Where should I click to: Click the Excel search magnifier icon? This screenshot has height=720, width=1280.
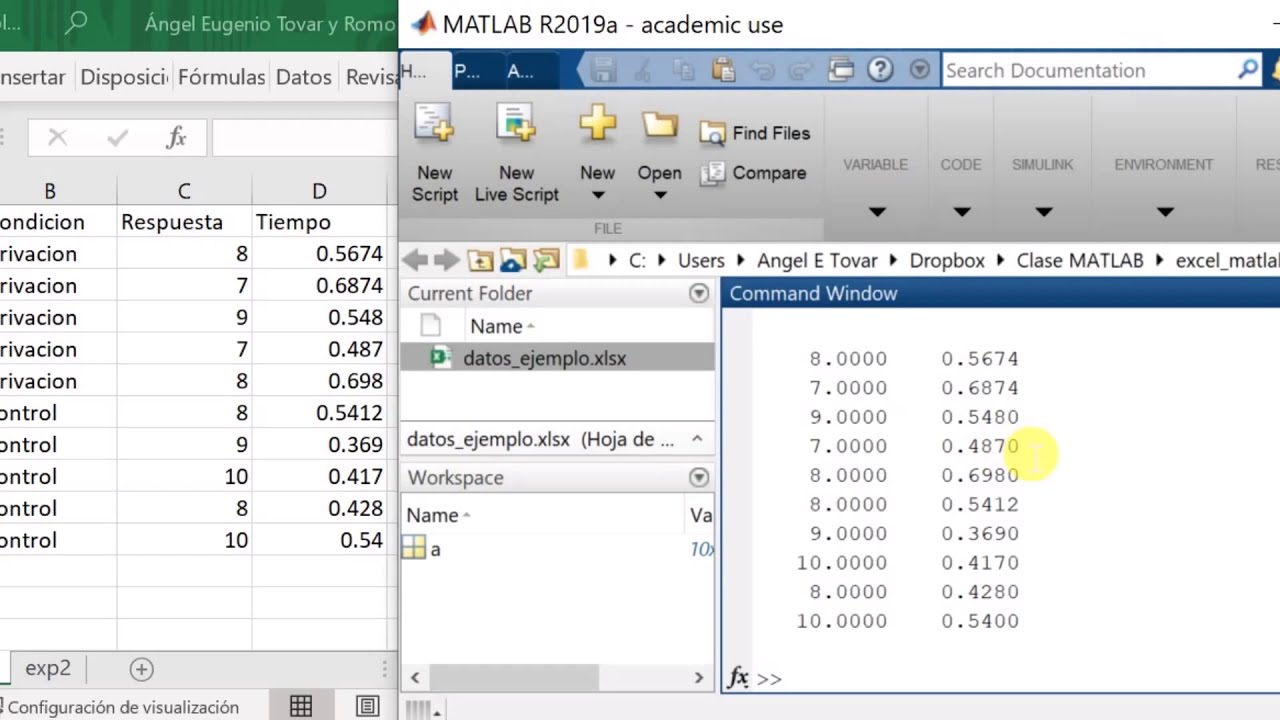pyautogui.click(x=76, y=23)
